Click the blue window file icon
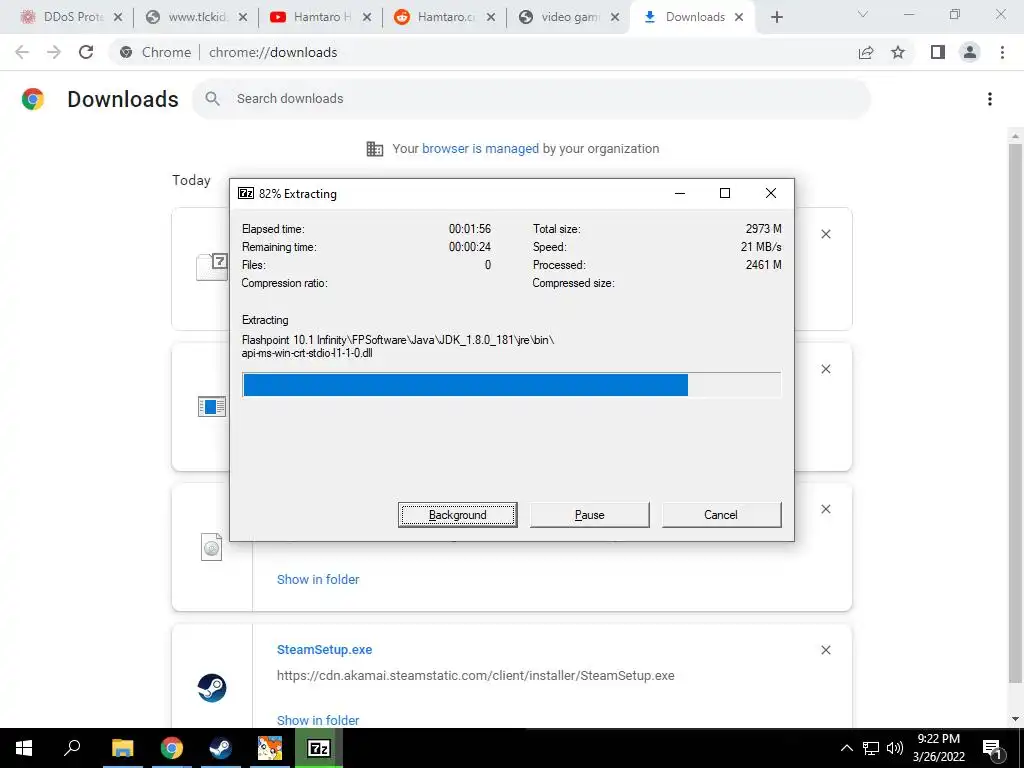Viewport: 1024px width, 768px height. 212,407
